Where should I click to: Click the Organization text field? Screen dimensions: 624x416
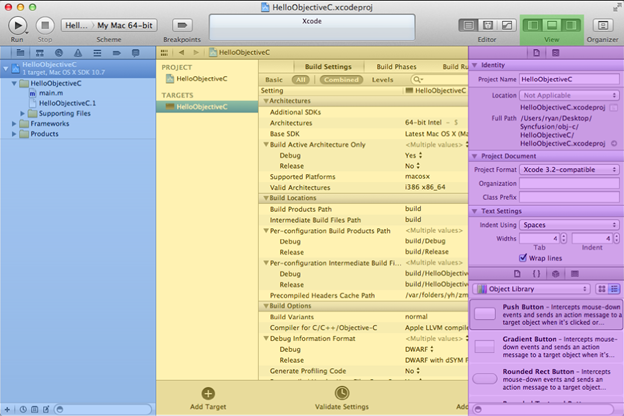click(x=569, y=184)
